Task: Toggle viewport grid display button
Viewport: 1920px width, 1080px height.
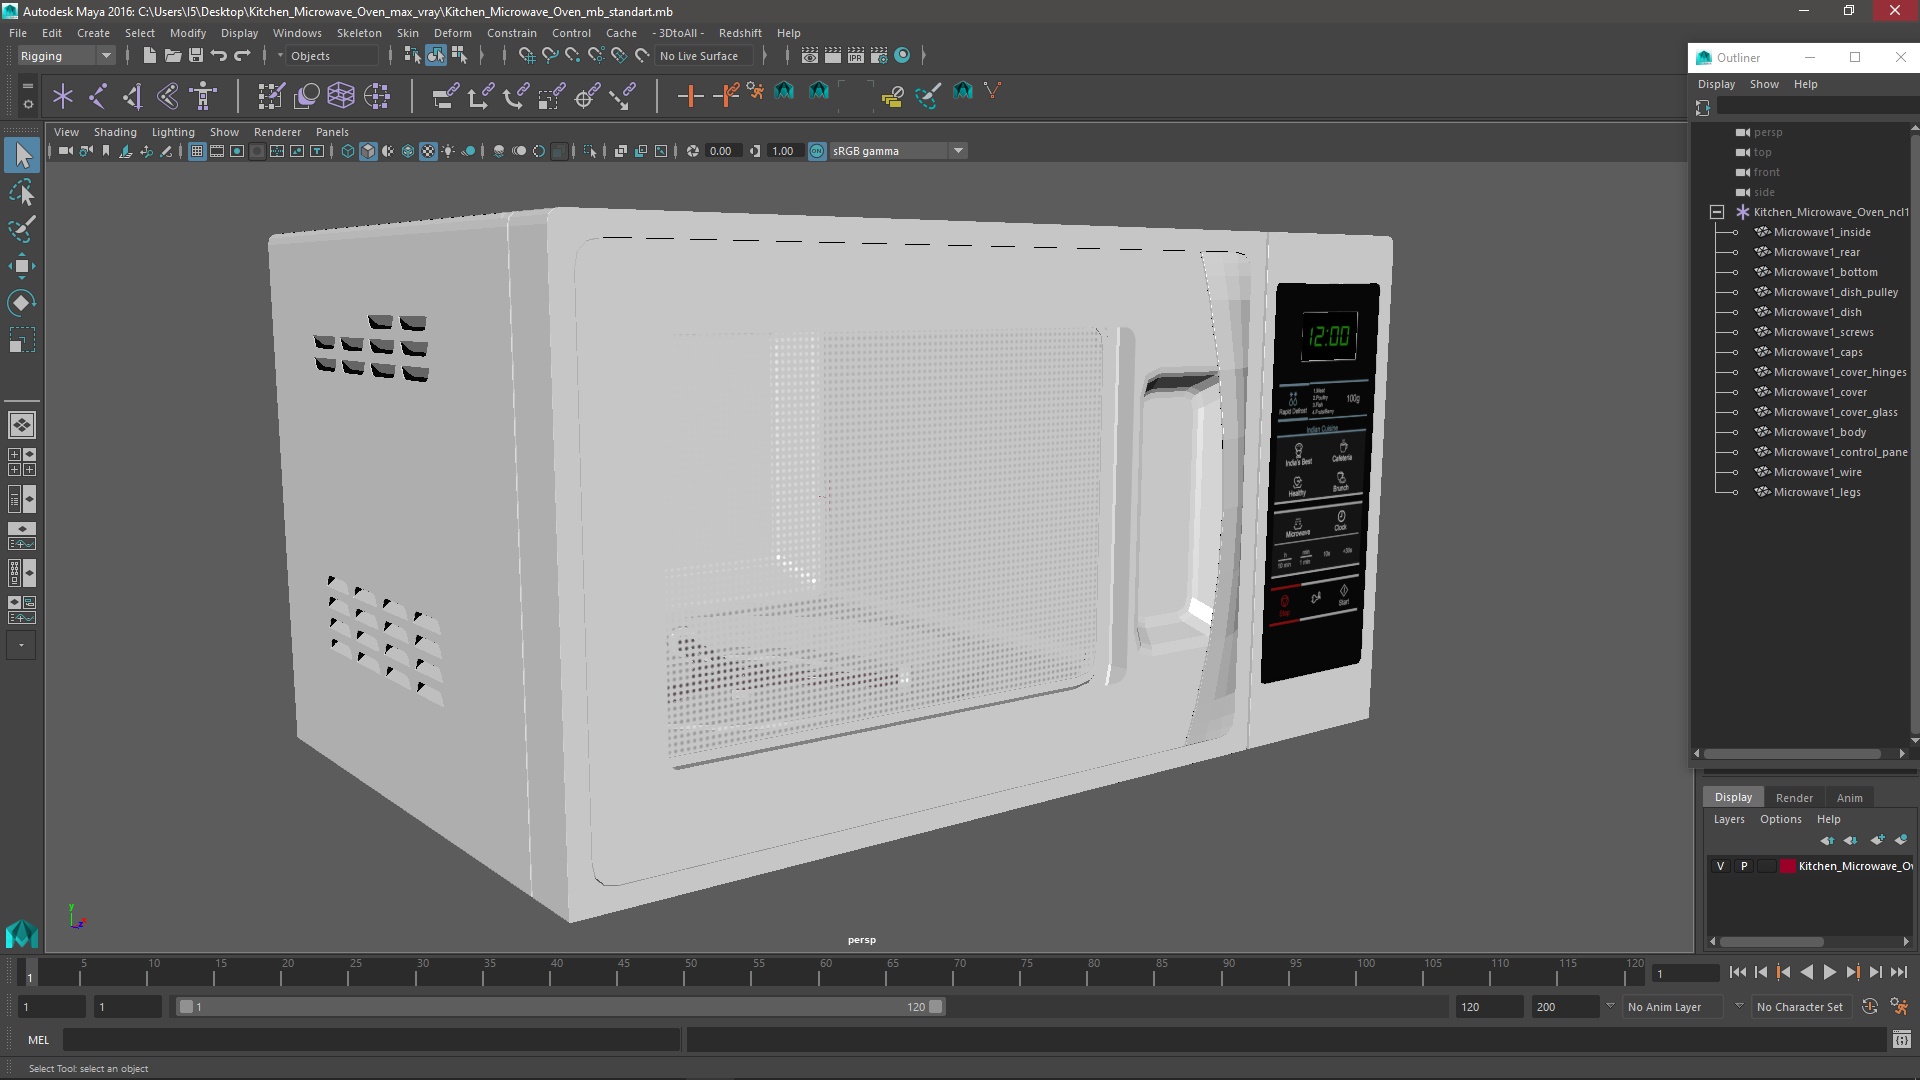Action: click(x=197, y=151)
